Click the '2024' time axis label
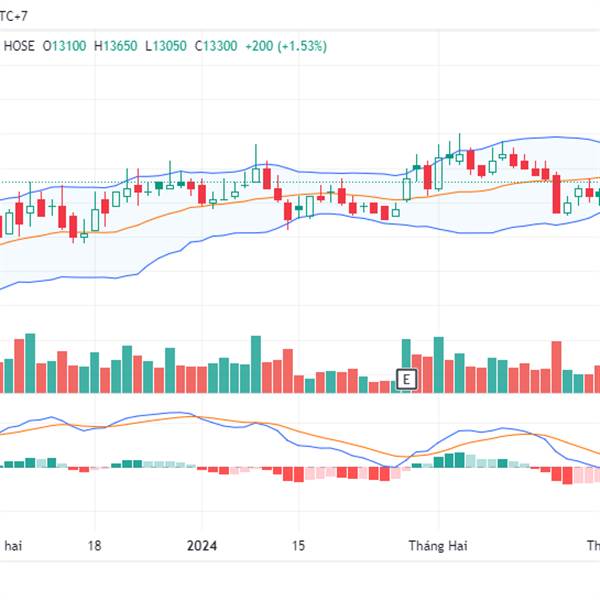 tap(202, 545)
